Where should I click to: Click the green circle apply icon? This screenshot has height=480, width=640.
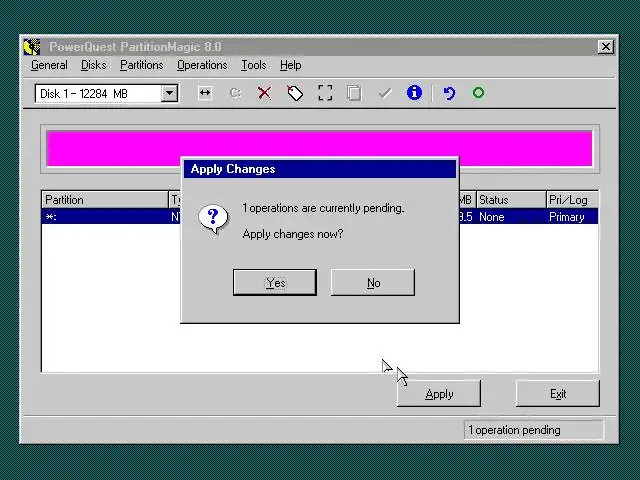click(478, 93)
